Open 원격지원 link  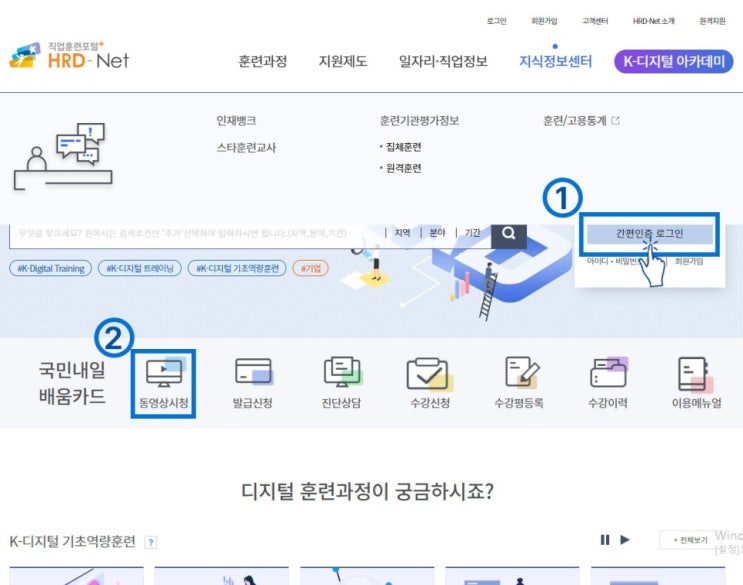712,21
